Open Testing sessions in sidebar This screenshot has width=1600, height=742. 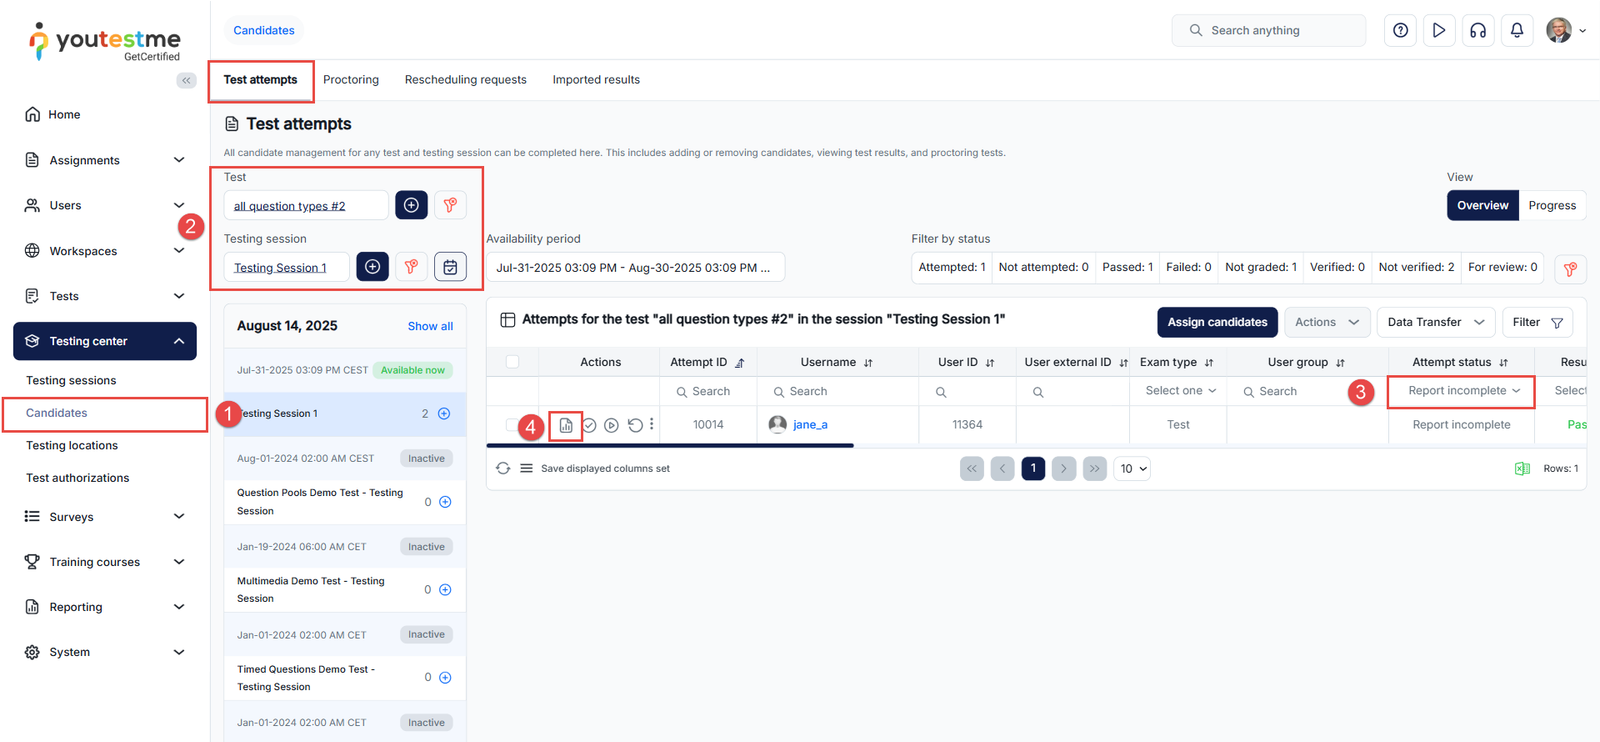click(x=71, y=380)
